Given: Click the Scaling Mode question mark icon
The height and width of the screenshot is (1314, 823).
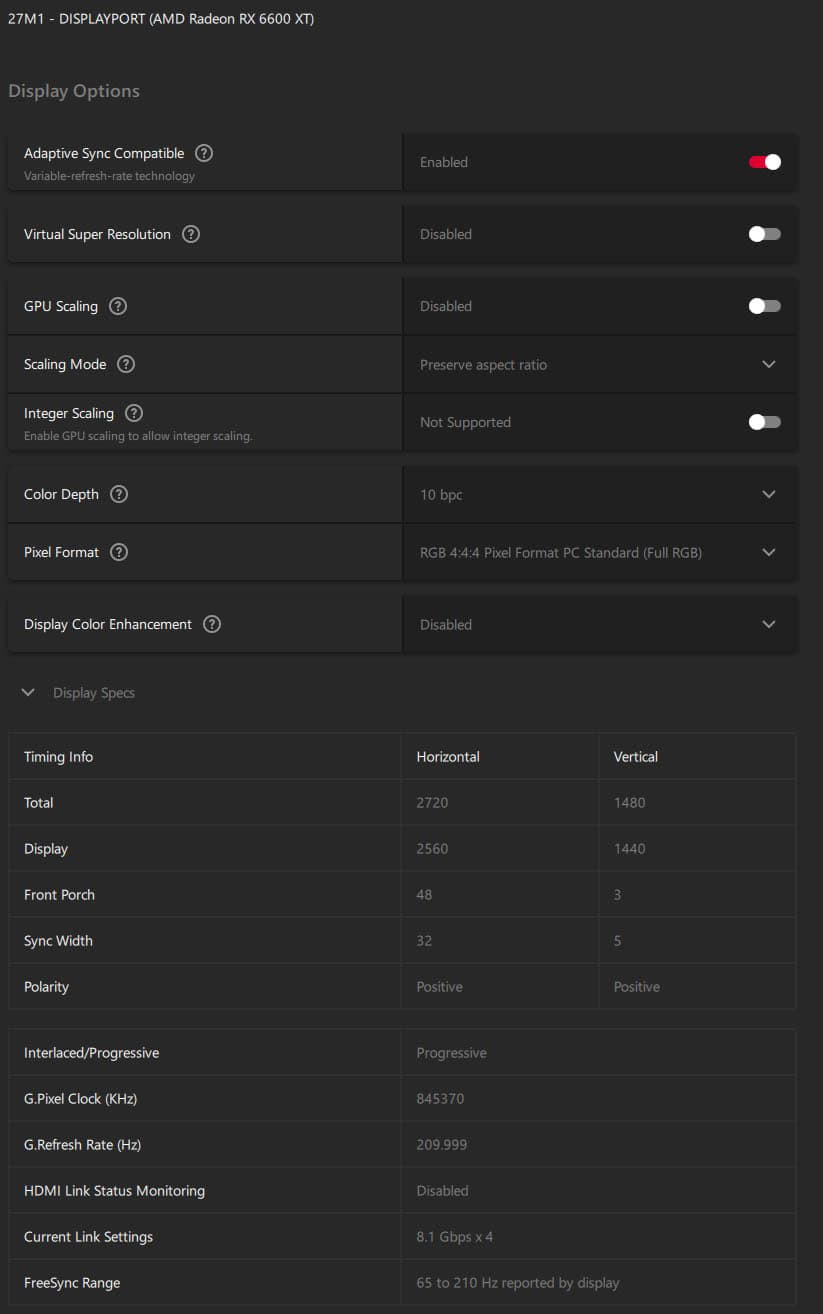Looking at the screenshot, I should click(126, 364).
